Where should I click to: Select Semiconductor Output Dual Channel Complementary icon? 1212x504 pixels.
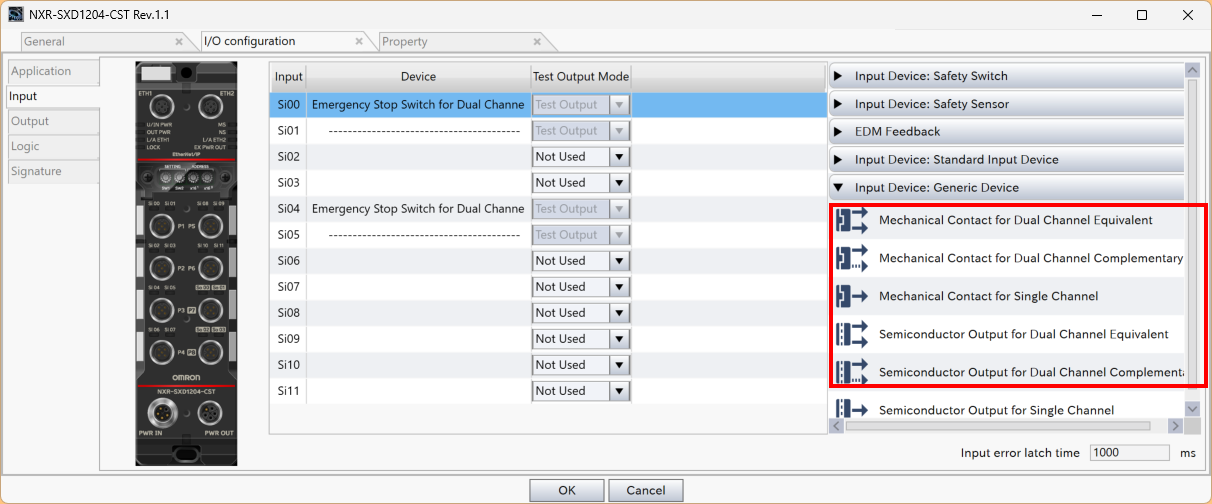pos(852,372)
